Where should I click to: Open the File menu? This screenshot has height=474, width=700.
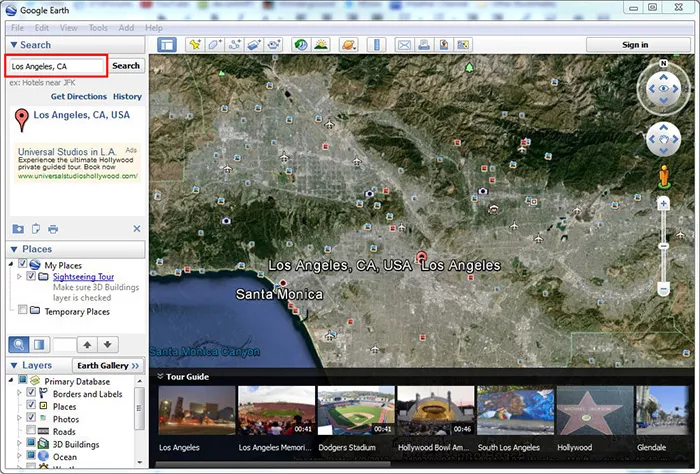point(17,28)
